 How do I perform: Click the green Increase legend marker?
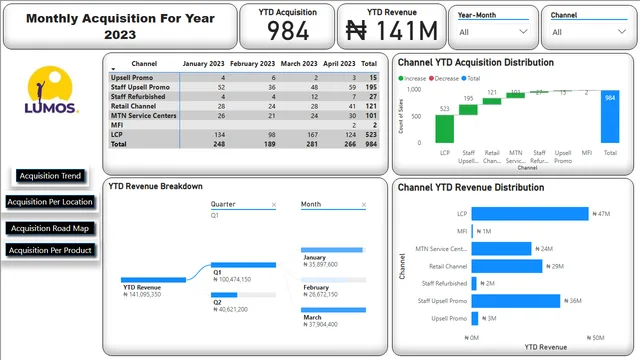click(401, 78)
